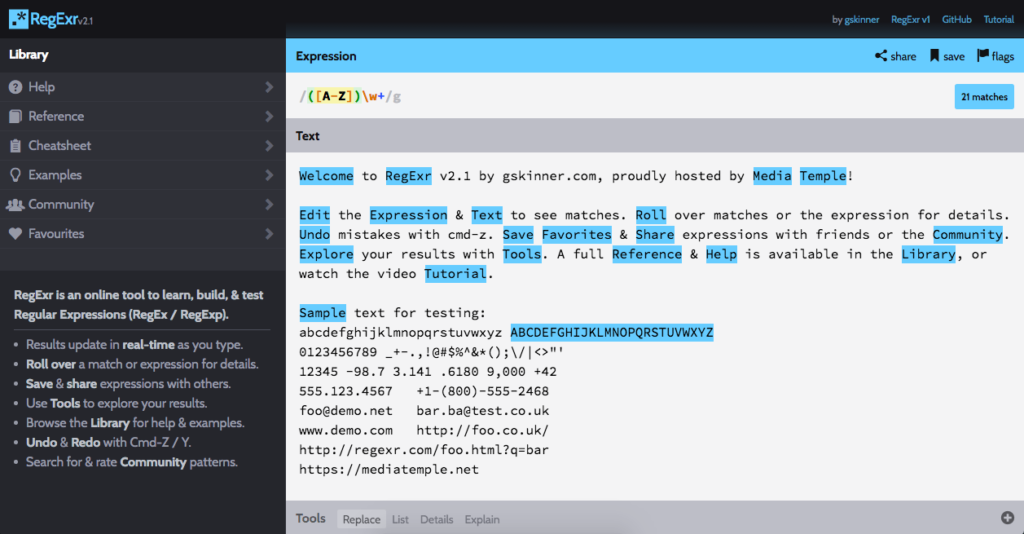Click the Cheatsheet clipboard icon

click(15, 146)
